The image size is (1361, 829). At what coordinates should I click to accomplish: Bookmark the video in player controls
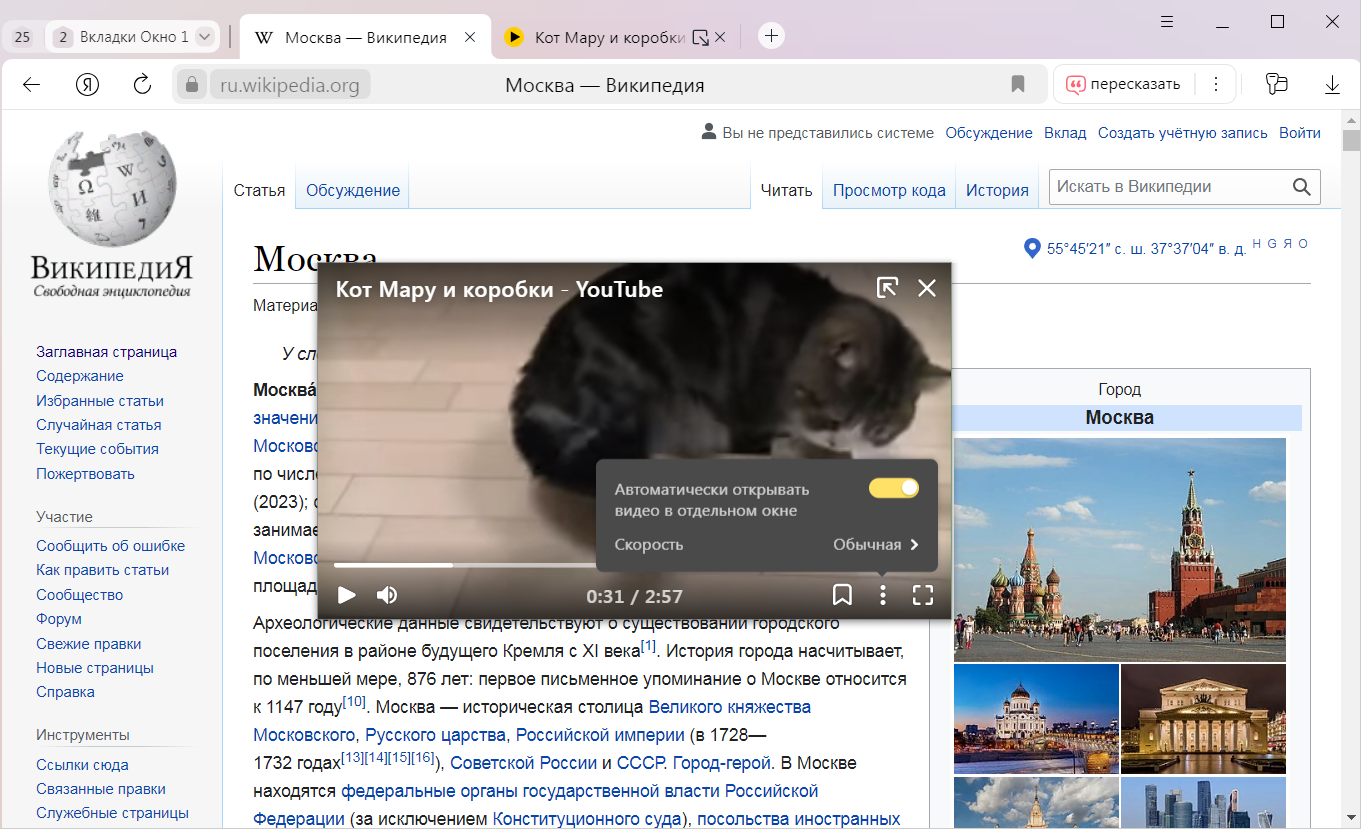tap(842, 596)
